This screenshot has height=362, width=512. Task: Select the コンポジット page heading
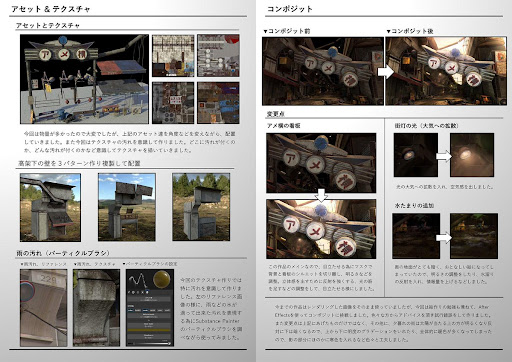coord(289,9)
